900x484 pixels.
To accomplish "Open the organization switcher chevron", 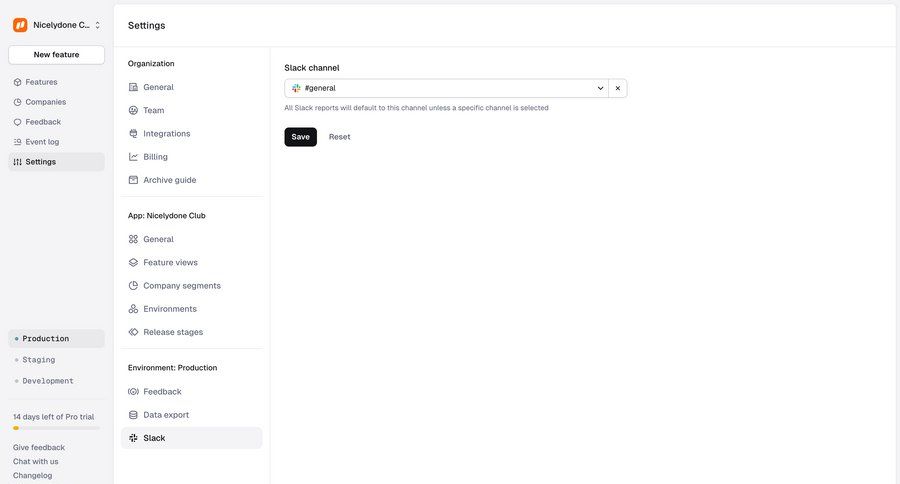I will (x=97, y=25).
